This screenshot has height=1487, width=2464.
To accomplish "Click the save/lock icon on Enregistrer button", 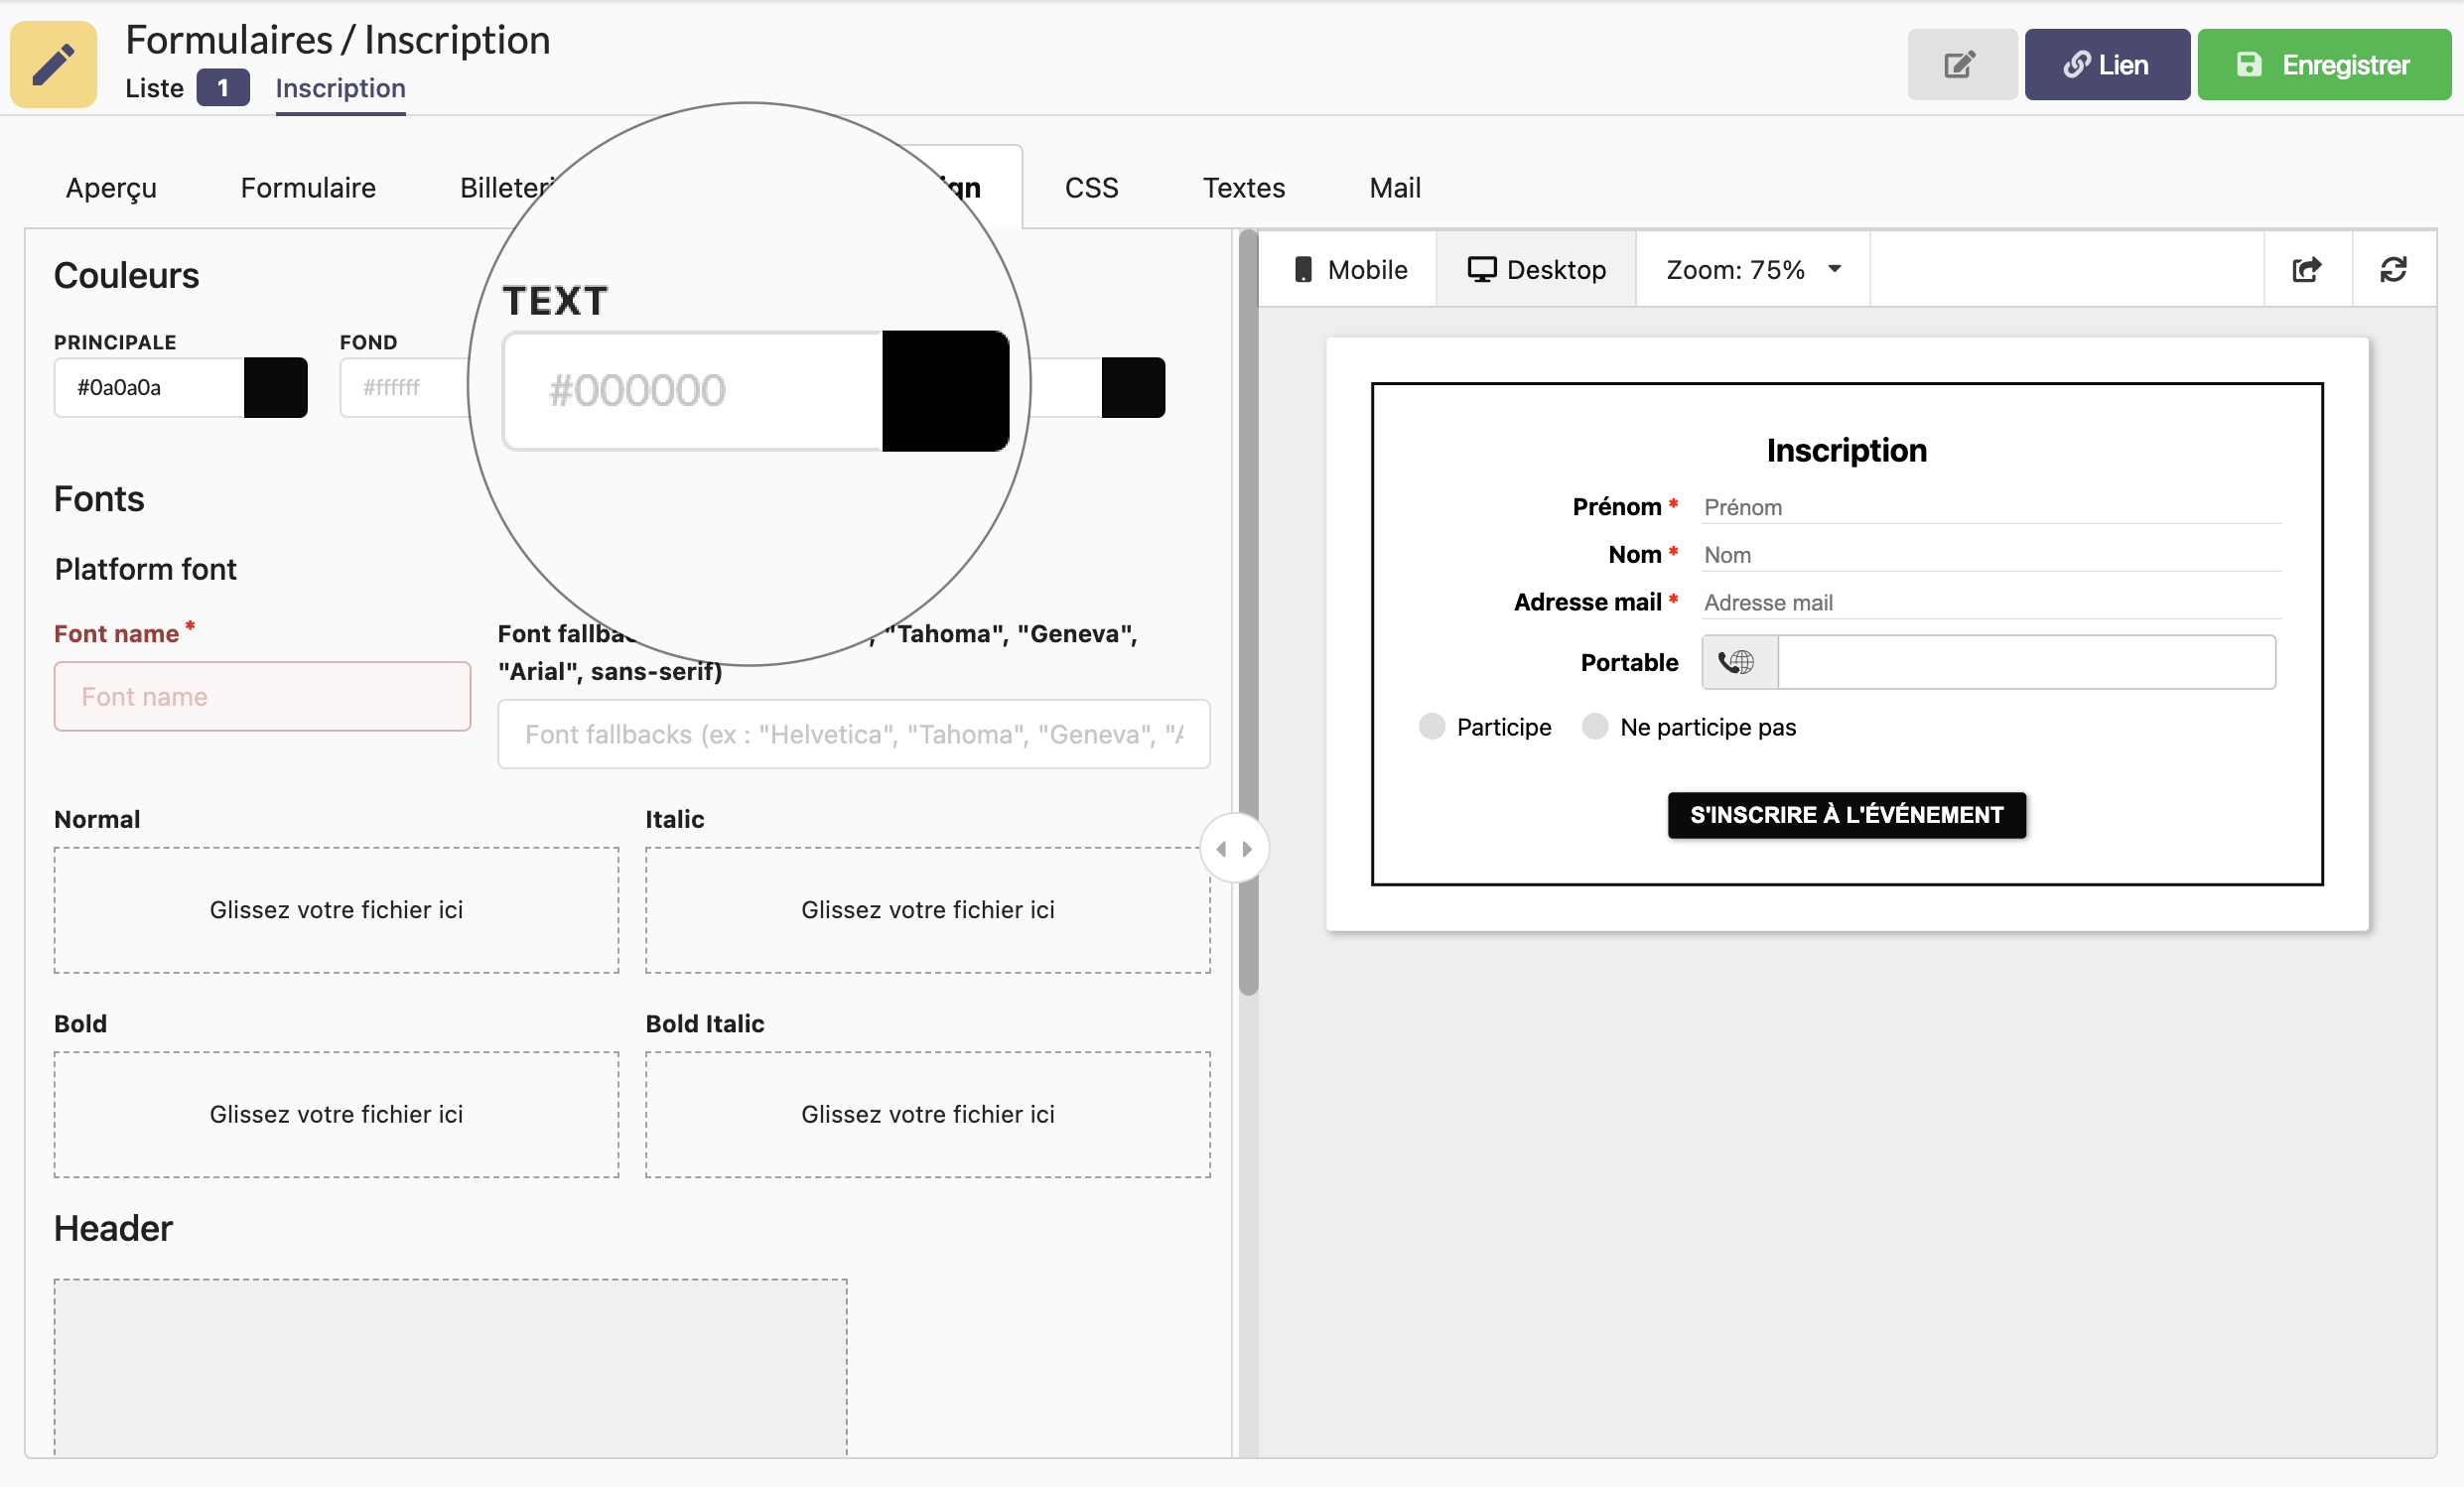I will tap(2248, 67).
